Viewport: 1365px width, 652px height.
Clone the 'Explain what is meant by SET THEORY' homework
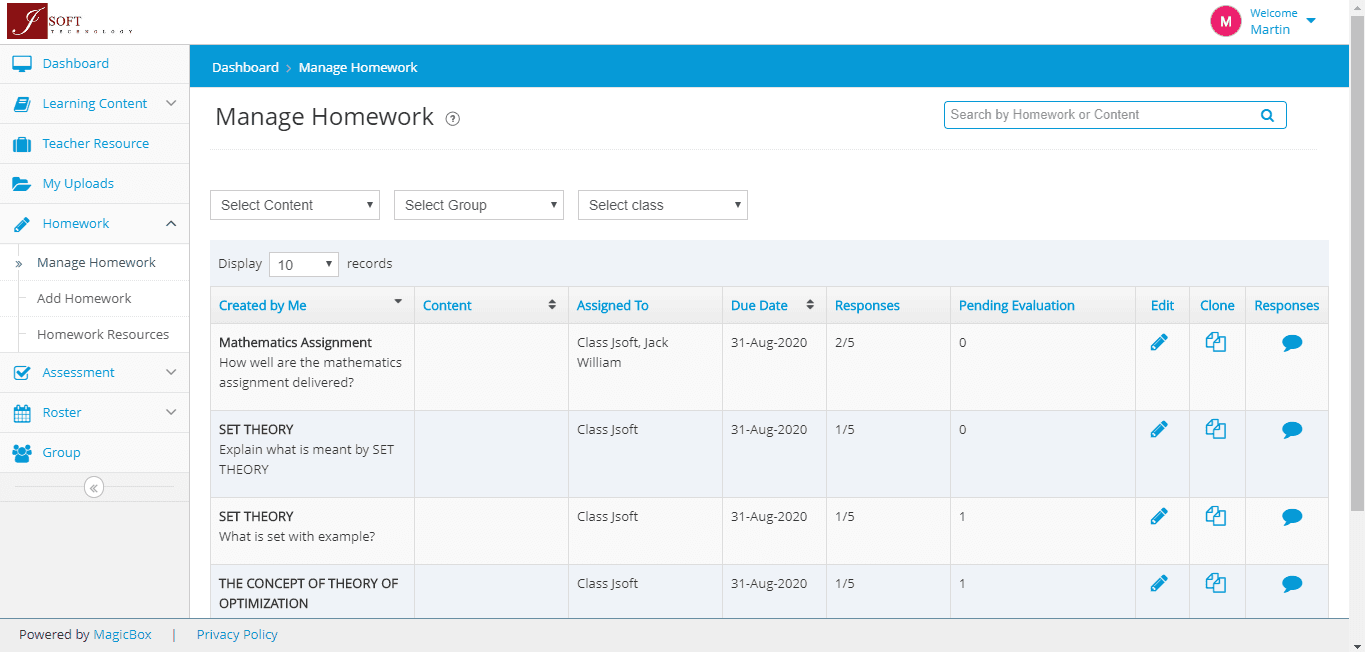pos(1216,429)
